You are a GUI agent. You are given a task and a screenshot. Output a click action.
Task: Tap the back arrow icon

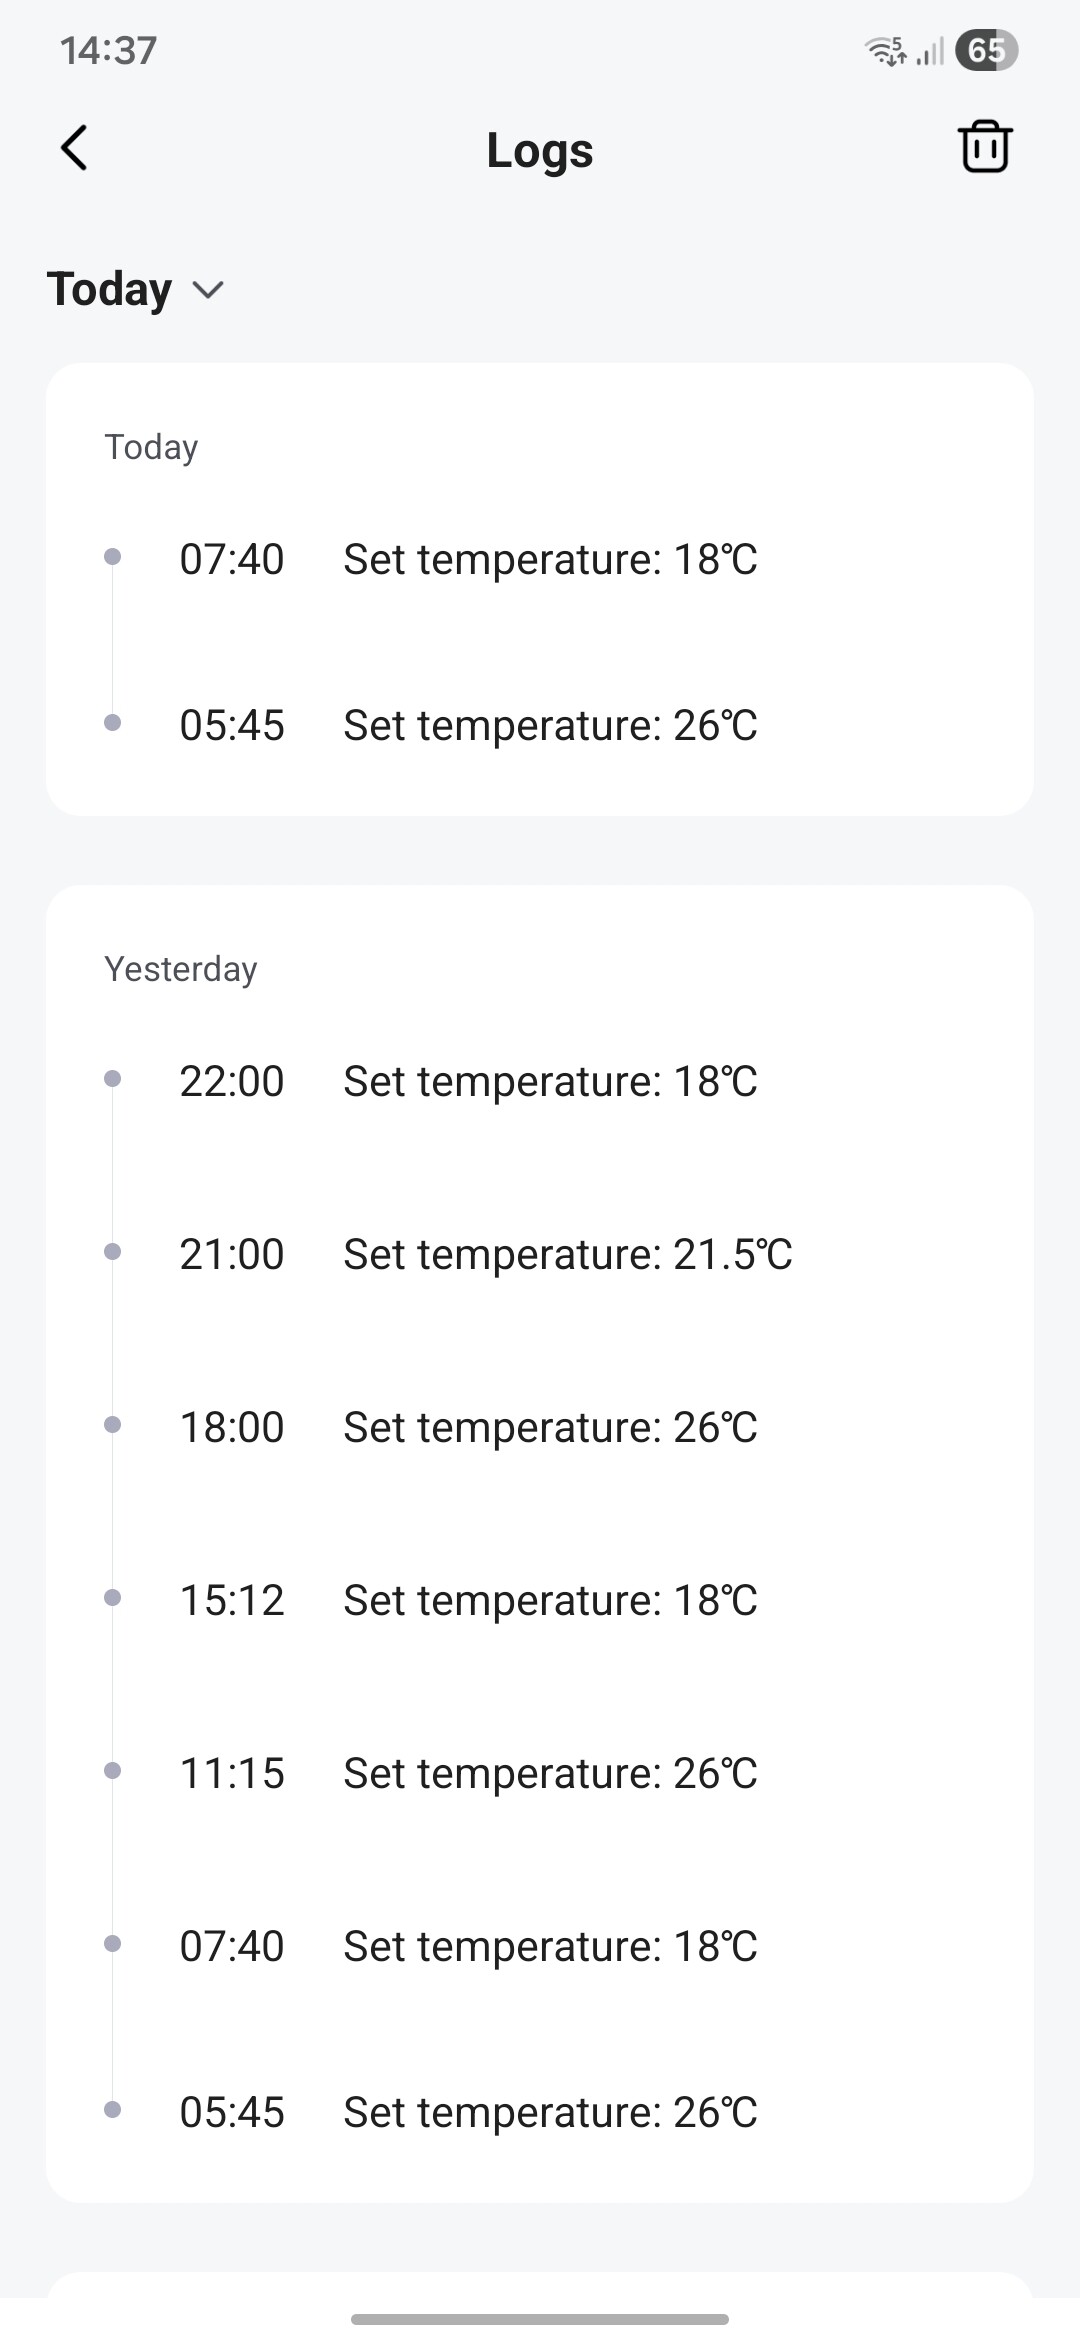tap(75, 149)
